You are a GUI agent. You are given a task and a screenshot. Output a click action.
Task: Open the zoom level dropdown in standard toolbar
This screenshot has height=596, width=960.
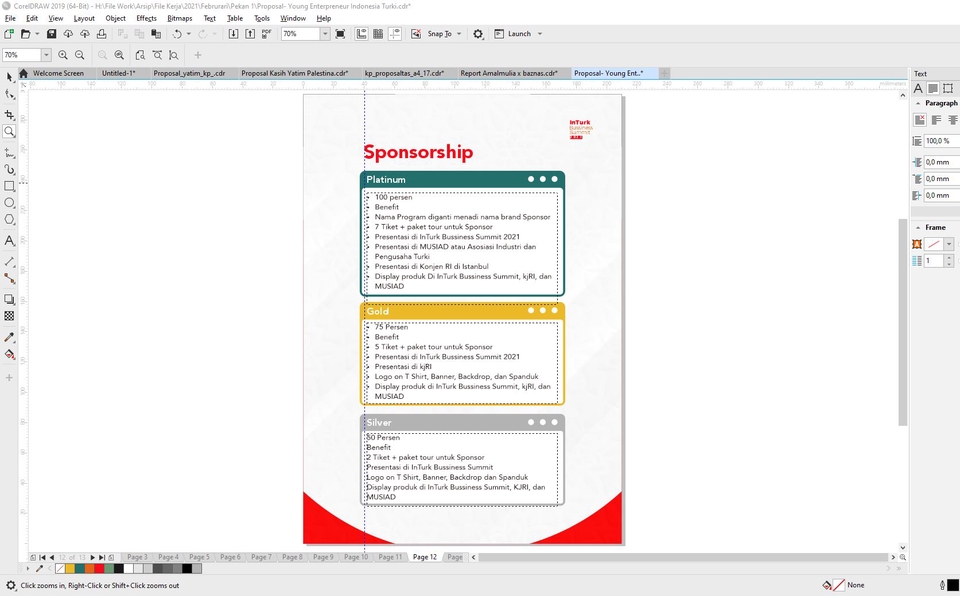pyautogui.click(x=325, y=34)
